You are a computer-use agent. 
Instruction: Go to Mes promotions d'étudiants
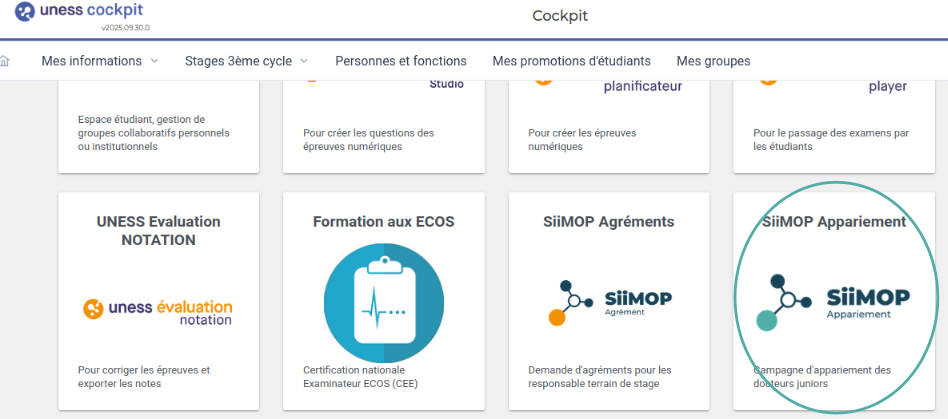(x=571, y=61)
